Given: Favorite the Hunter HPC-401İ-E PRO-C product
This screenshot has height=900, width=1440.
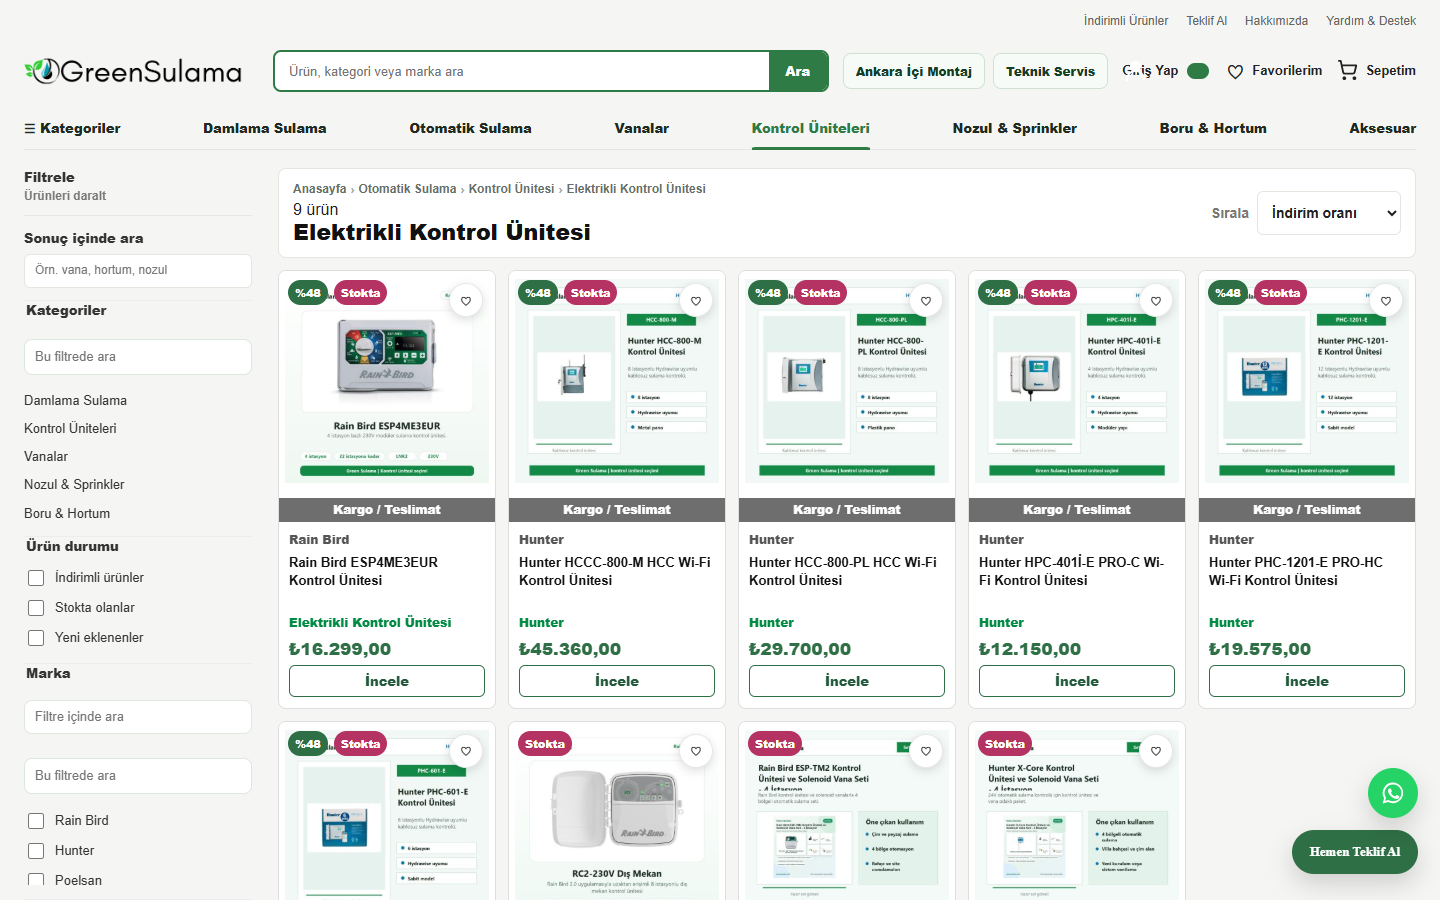Looking at the screenshot, I should pos(1156,301).
